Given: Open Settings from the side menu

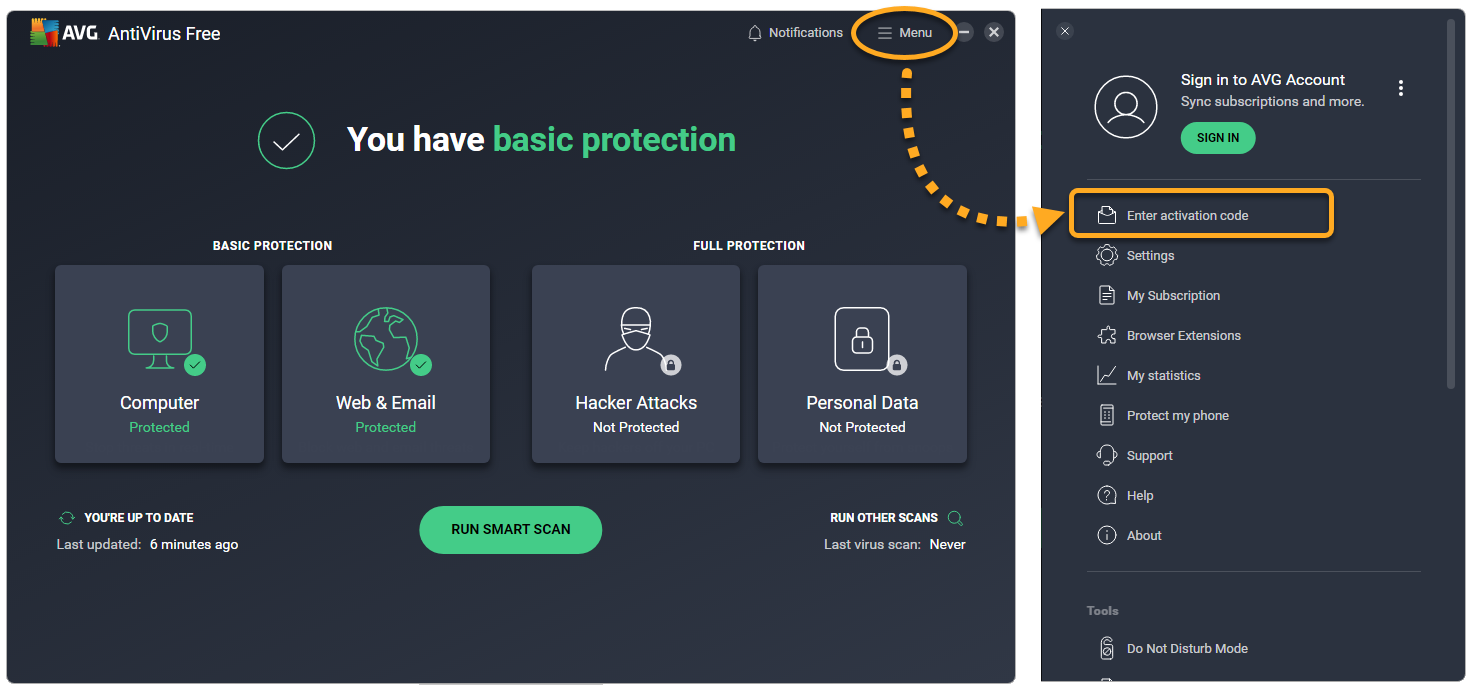Looking at the screenshot, I should tap(1150, 256).
